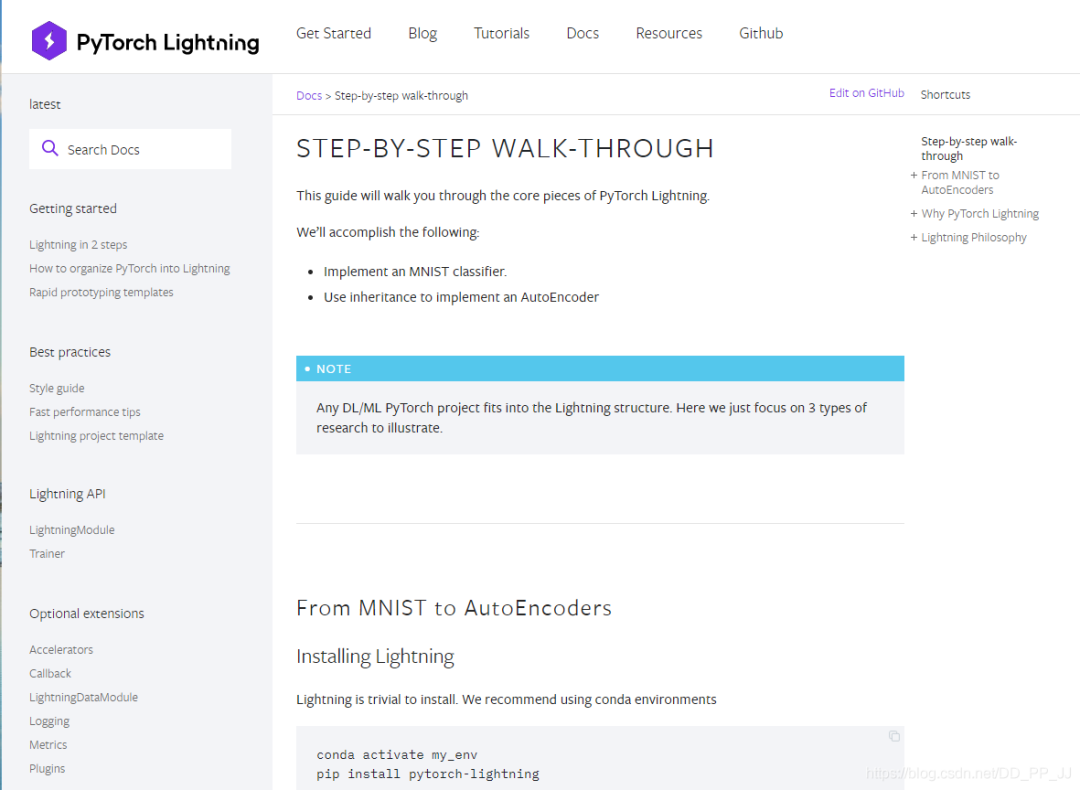Click the From MNIST to AutoEncoders heading
Image resolution: width=1080 pixels, height=790 pixels.
tap(454, 608)
